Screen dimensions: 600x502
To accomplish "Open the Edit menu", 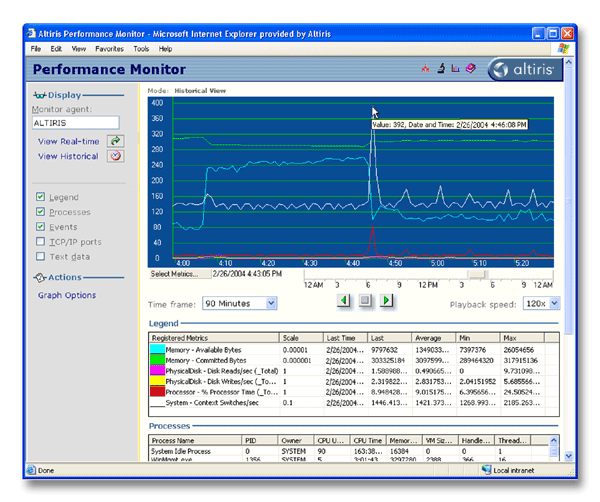I will click(56, 49).
